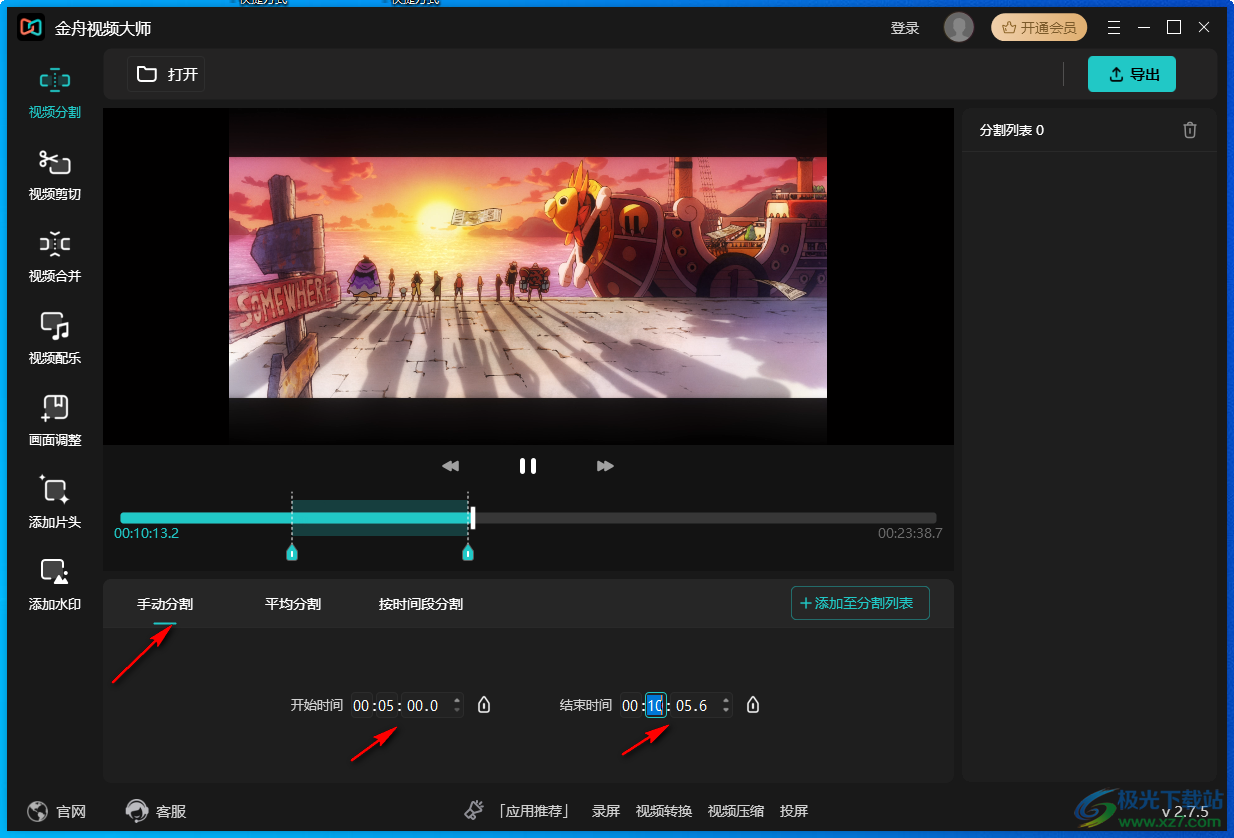Export the video with 导出
This screenshot has width=1234, height=838.
1132,74
